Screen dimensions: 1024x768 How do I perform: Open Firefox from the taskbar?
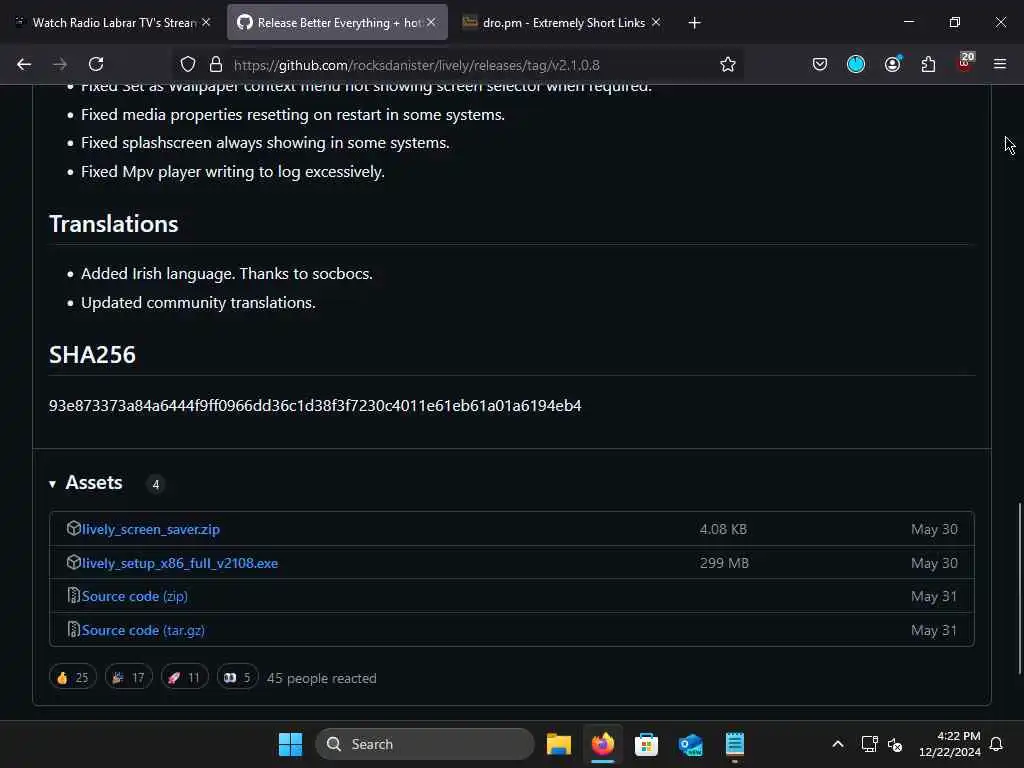[x=603, y=744]
